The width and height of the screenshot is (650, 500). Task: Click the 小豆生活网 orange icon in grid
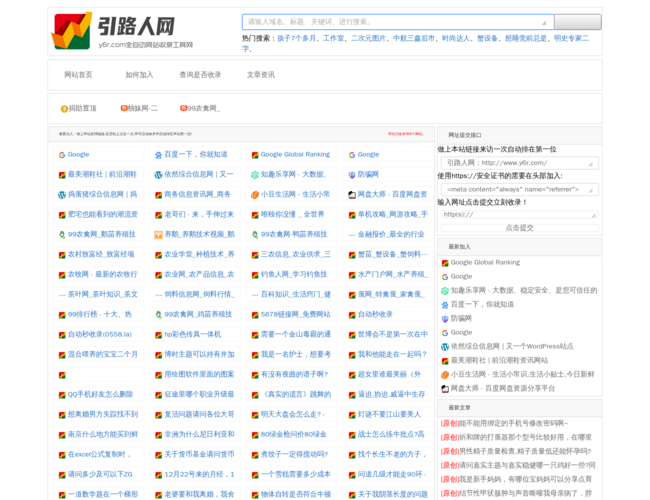(x=255, y=195)
